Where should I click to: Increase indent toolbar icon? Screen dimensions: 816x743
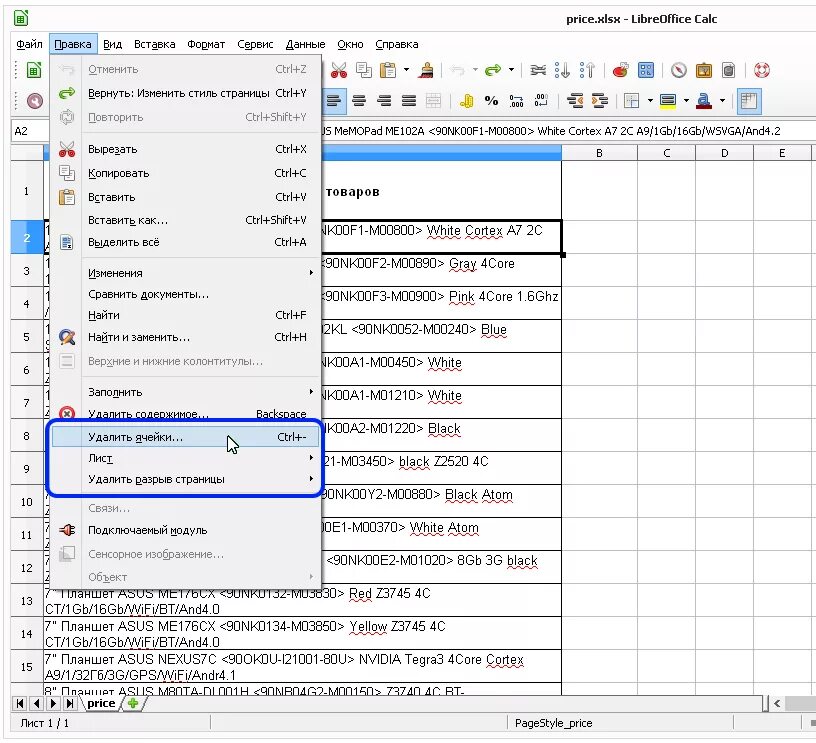point(600,101)
